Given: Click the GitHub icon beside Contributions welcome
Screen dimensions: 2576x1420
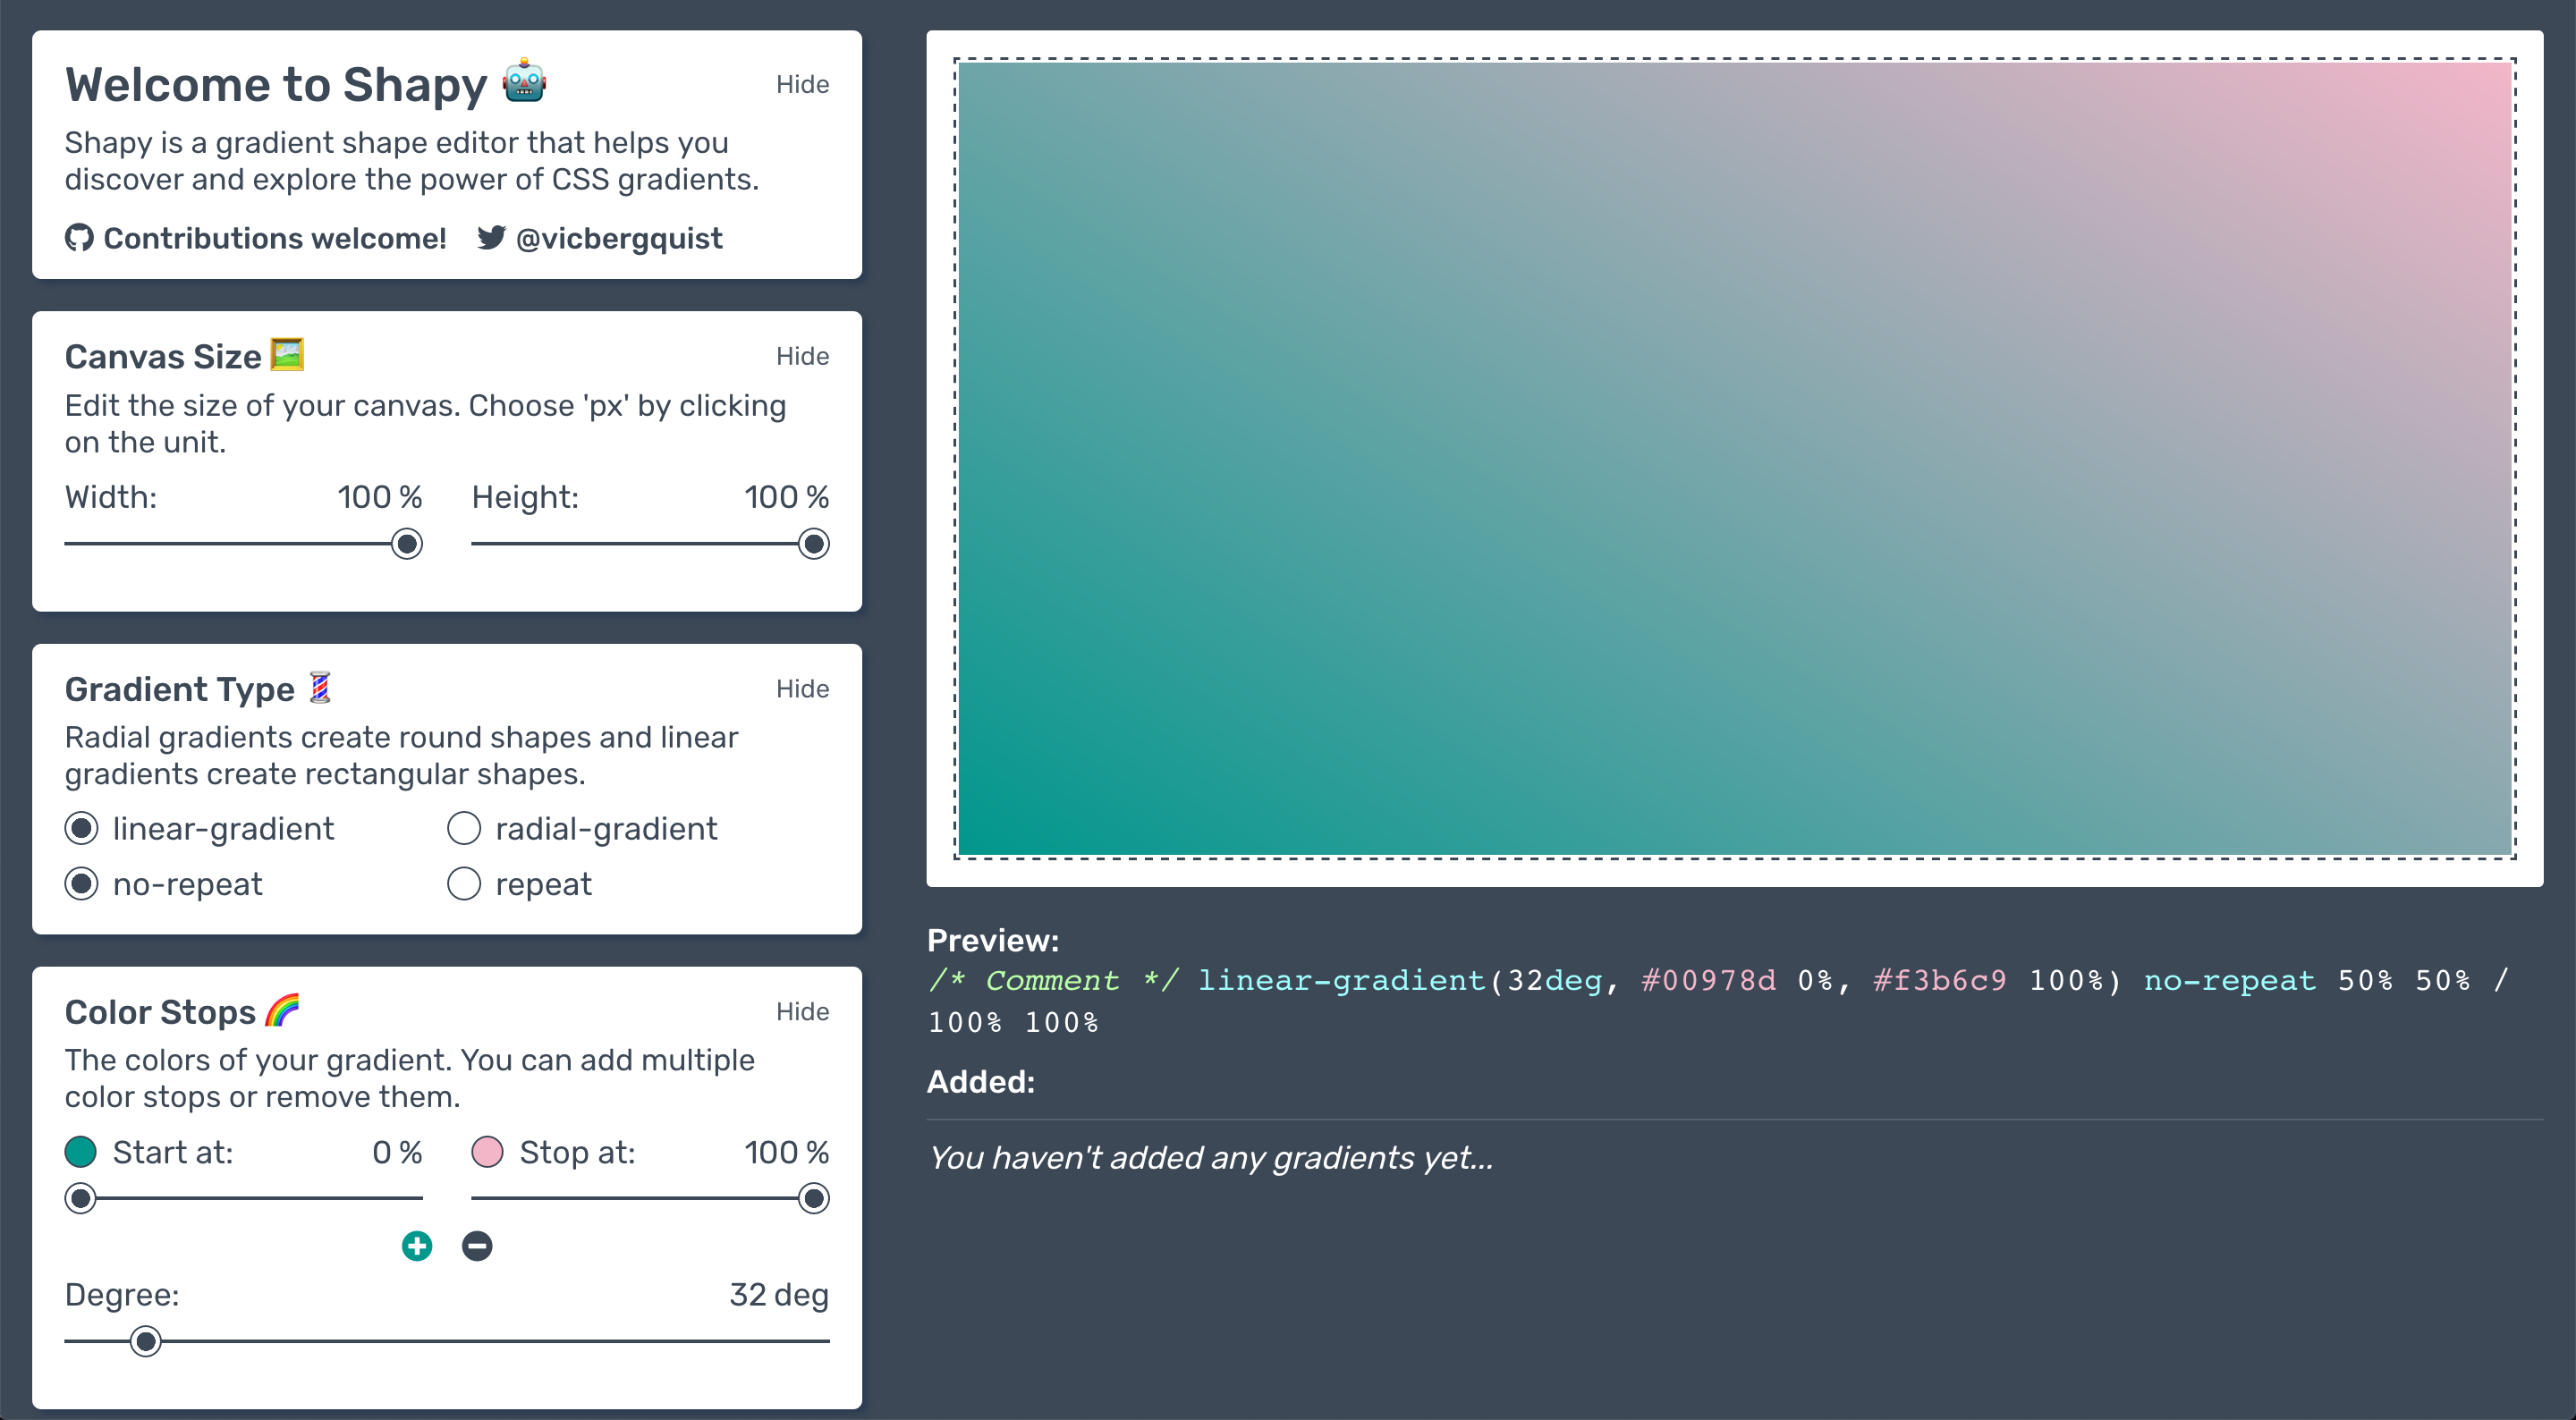Looking at the screenshot, I should click(x=79, y=238).
